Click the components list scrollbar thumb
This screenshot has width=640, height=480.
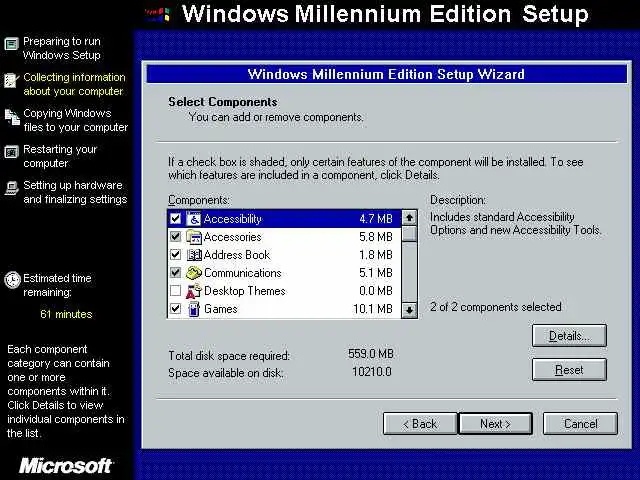tap(409, 234)
